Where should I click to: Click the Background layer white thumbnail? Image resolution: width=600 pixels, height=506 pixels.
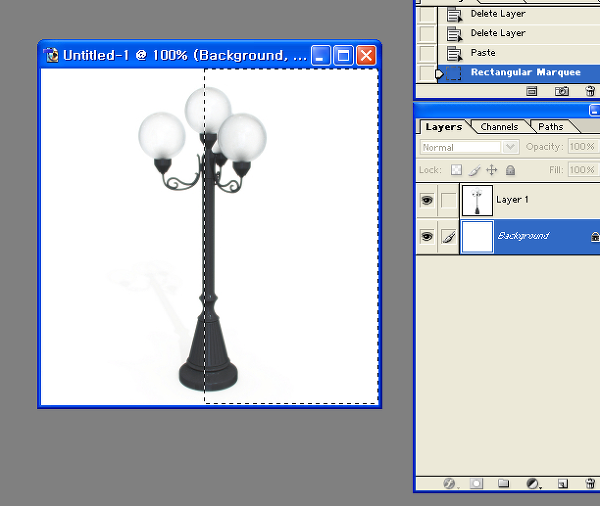click(477, 237)
